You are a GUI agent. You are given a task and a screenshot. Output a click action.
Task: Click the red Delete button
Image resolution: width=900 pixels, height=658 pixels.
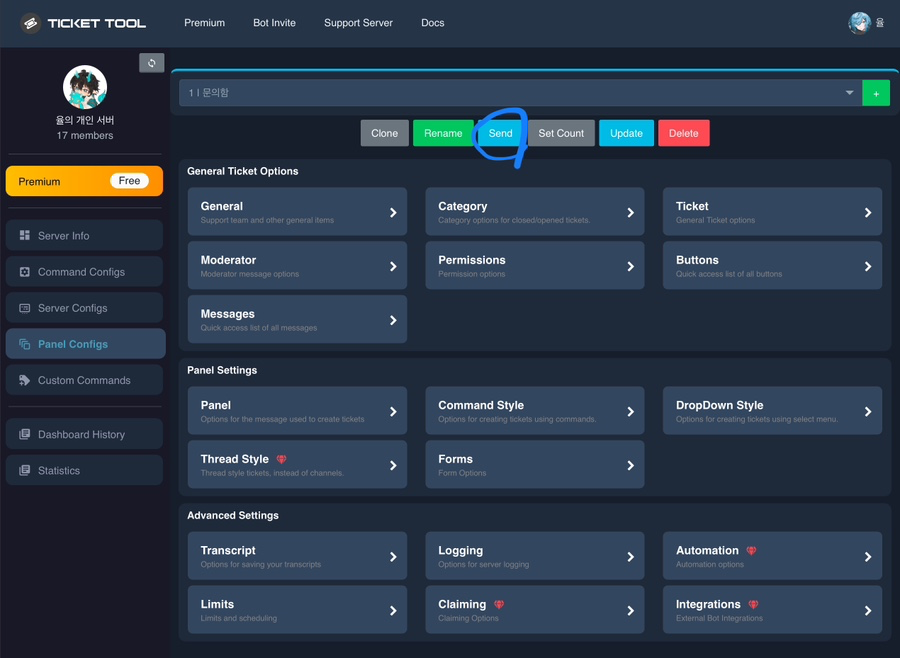click(684, 133)
